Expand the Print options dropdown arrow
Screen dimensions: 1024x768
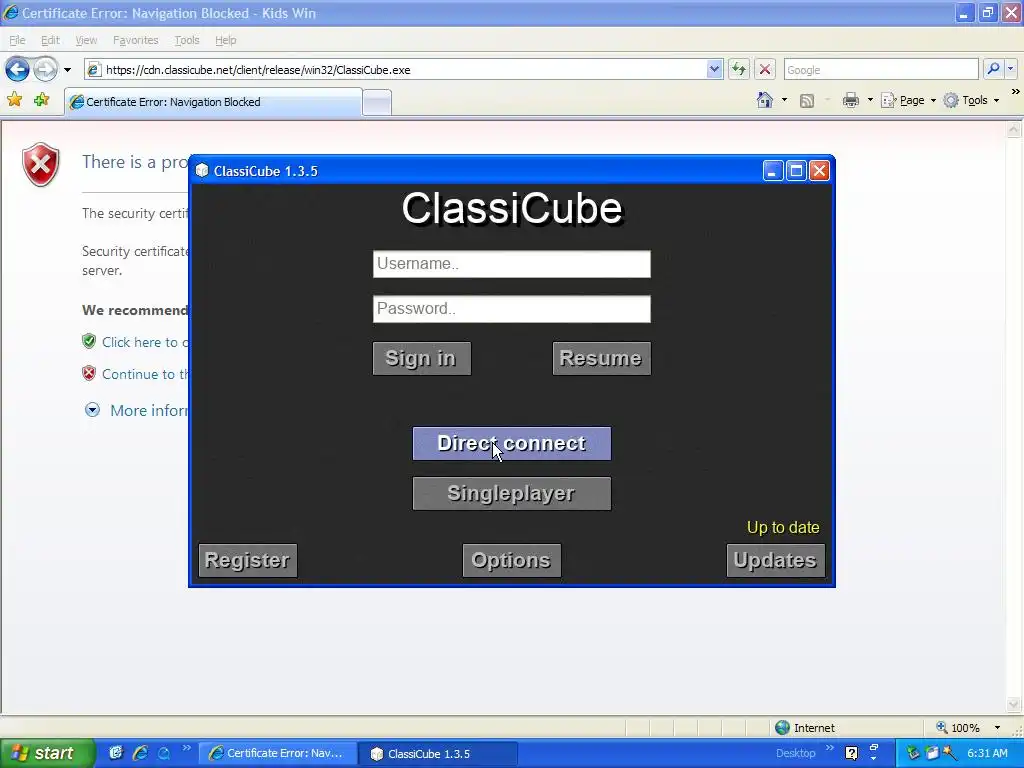click(870, 100)
